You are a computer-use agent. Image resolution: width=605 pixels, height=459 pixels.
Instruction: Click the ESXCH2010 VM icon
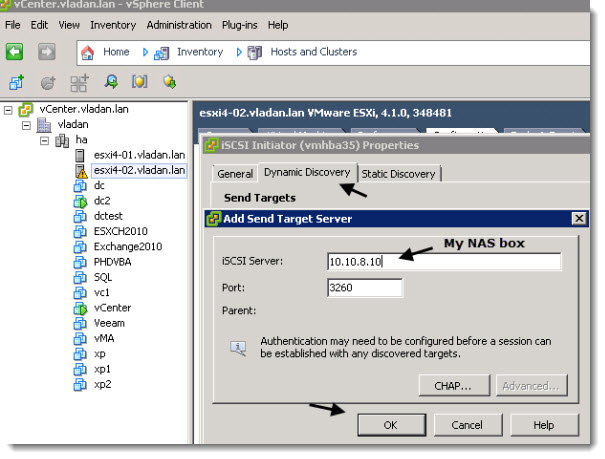point(80,232)
